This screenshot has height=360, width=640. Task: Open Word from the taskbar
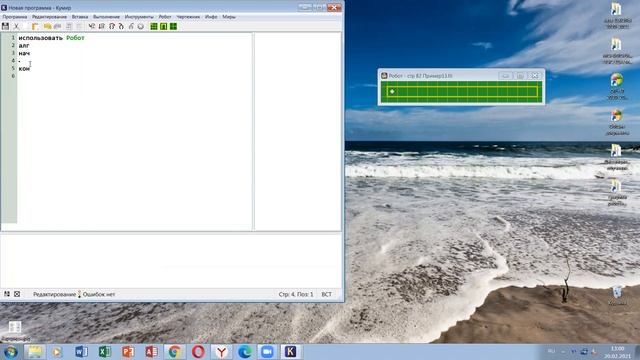[81, 351]
